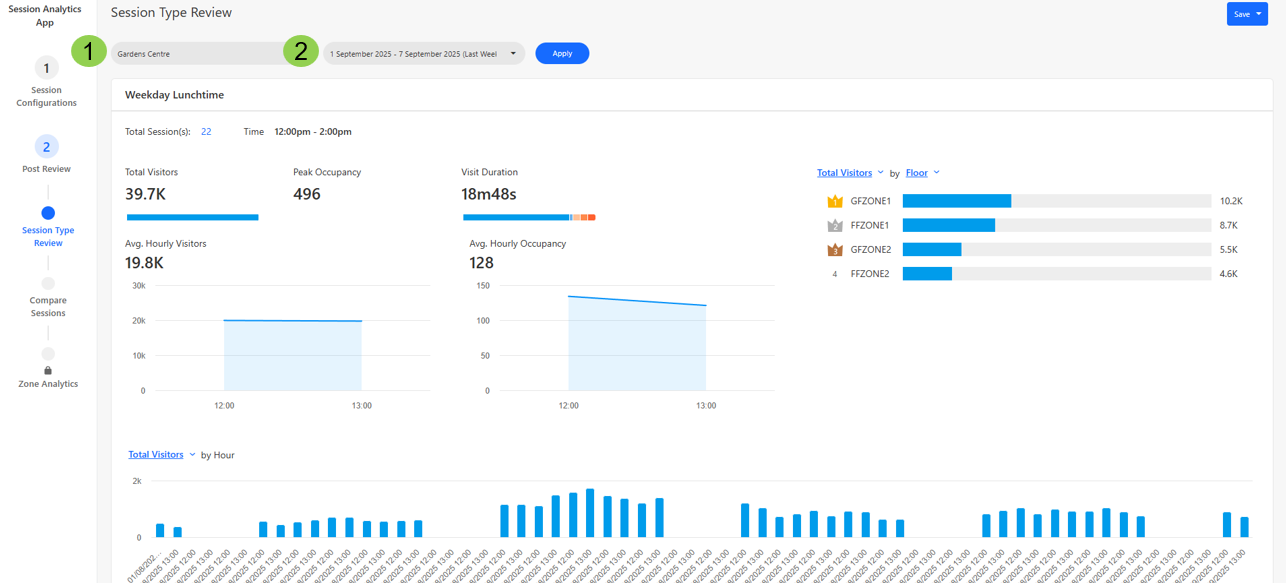1286x583 pixels.
Task: Go to Compare Sessions step
Action: coord(48,306)
